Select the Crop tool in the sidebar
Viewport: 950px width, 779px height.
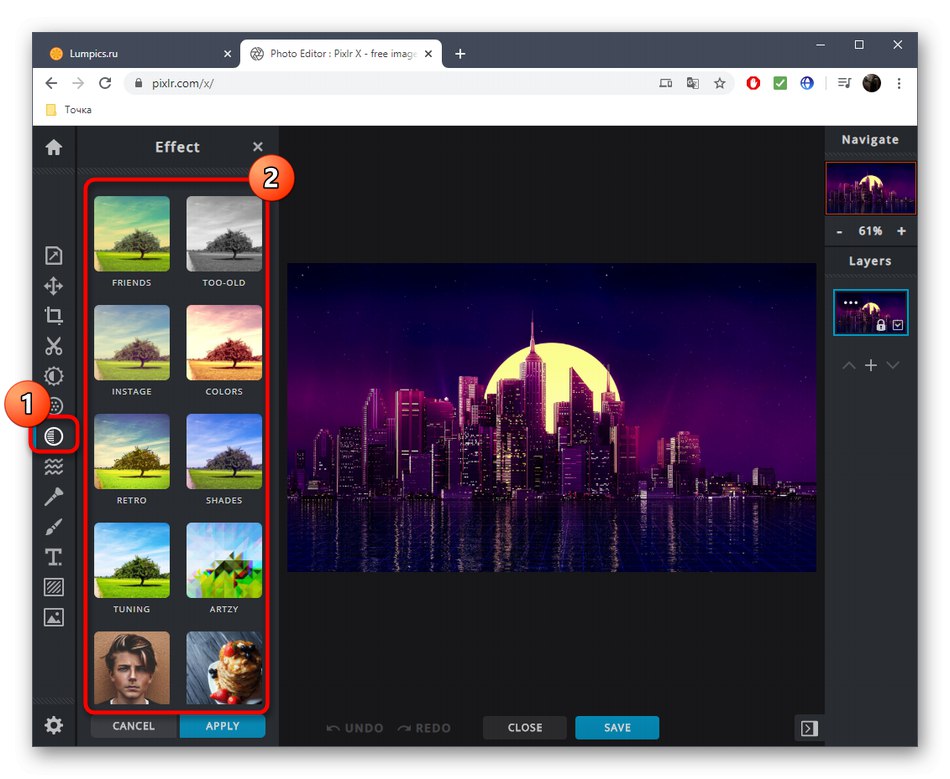pyautogui.click(x=54, y=316)
